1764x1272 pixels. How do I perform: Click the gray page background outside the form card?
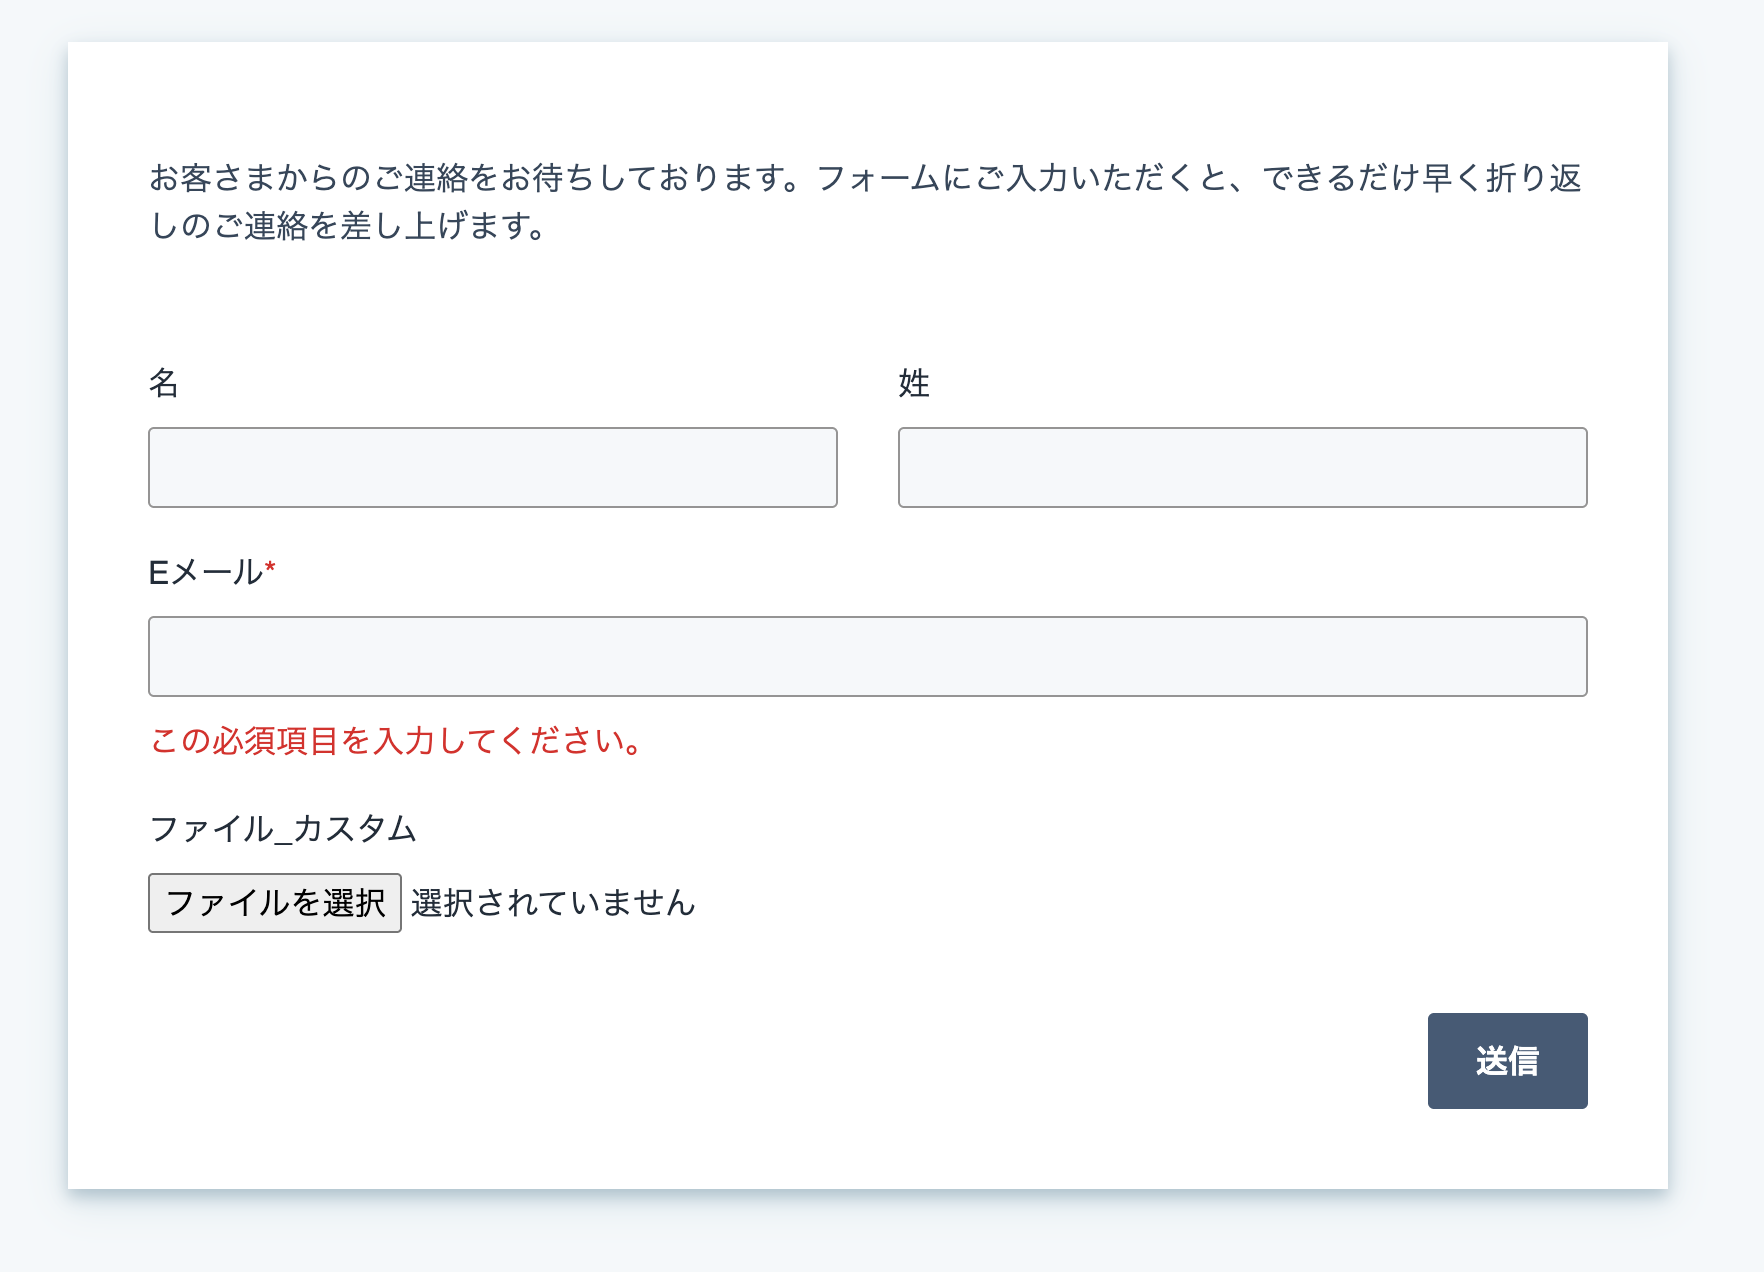[x=1716, y=640]
